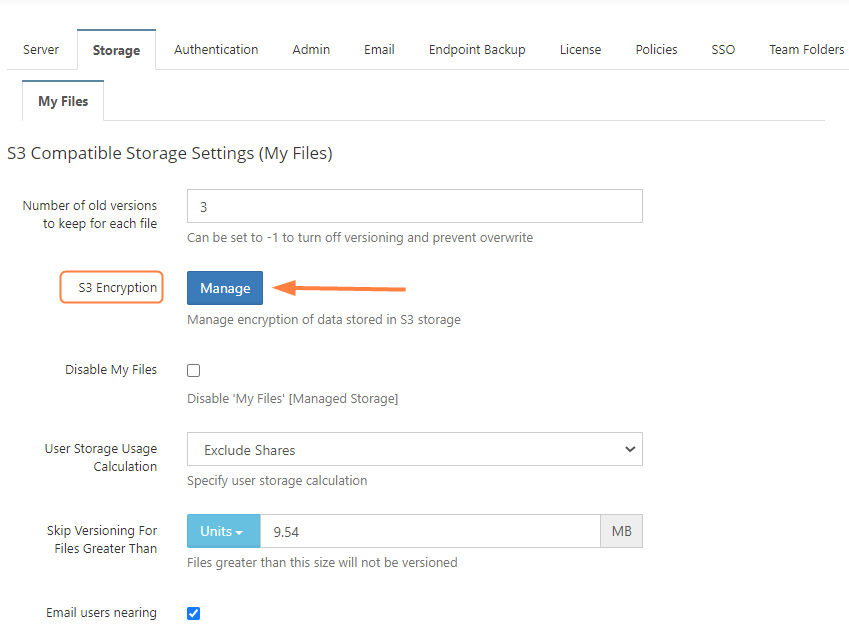
Task: Go to the Team Folders tab
Action: 806,49
